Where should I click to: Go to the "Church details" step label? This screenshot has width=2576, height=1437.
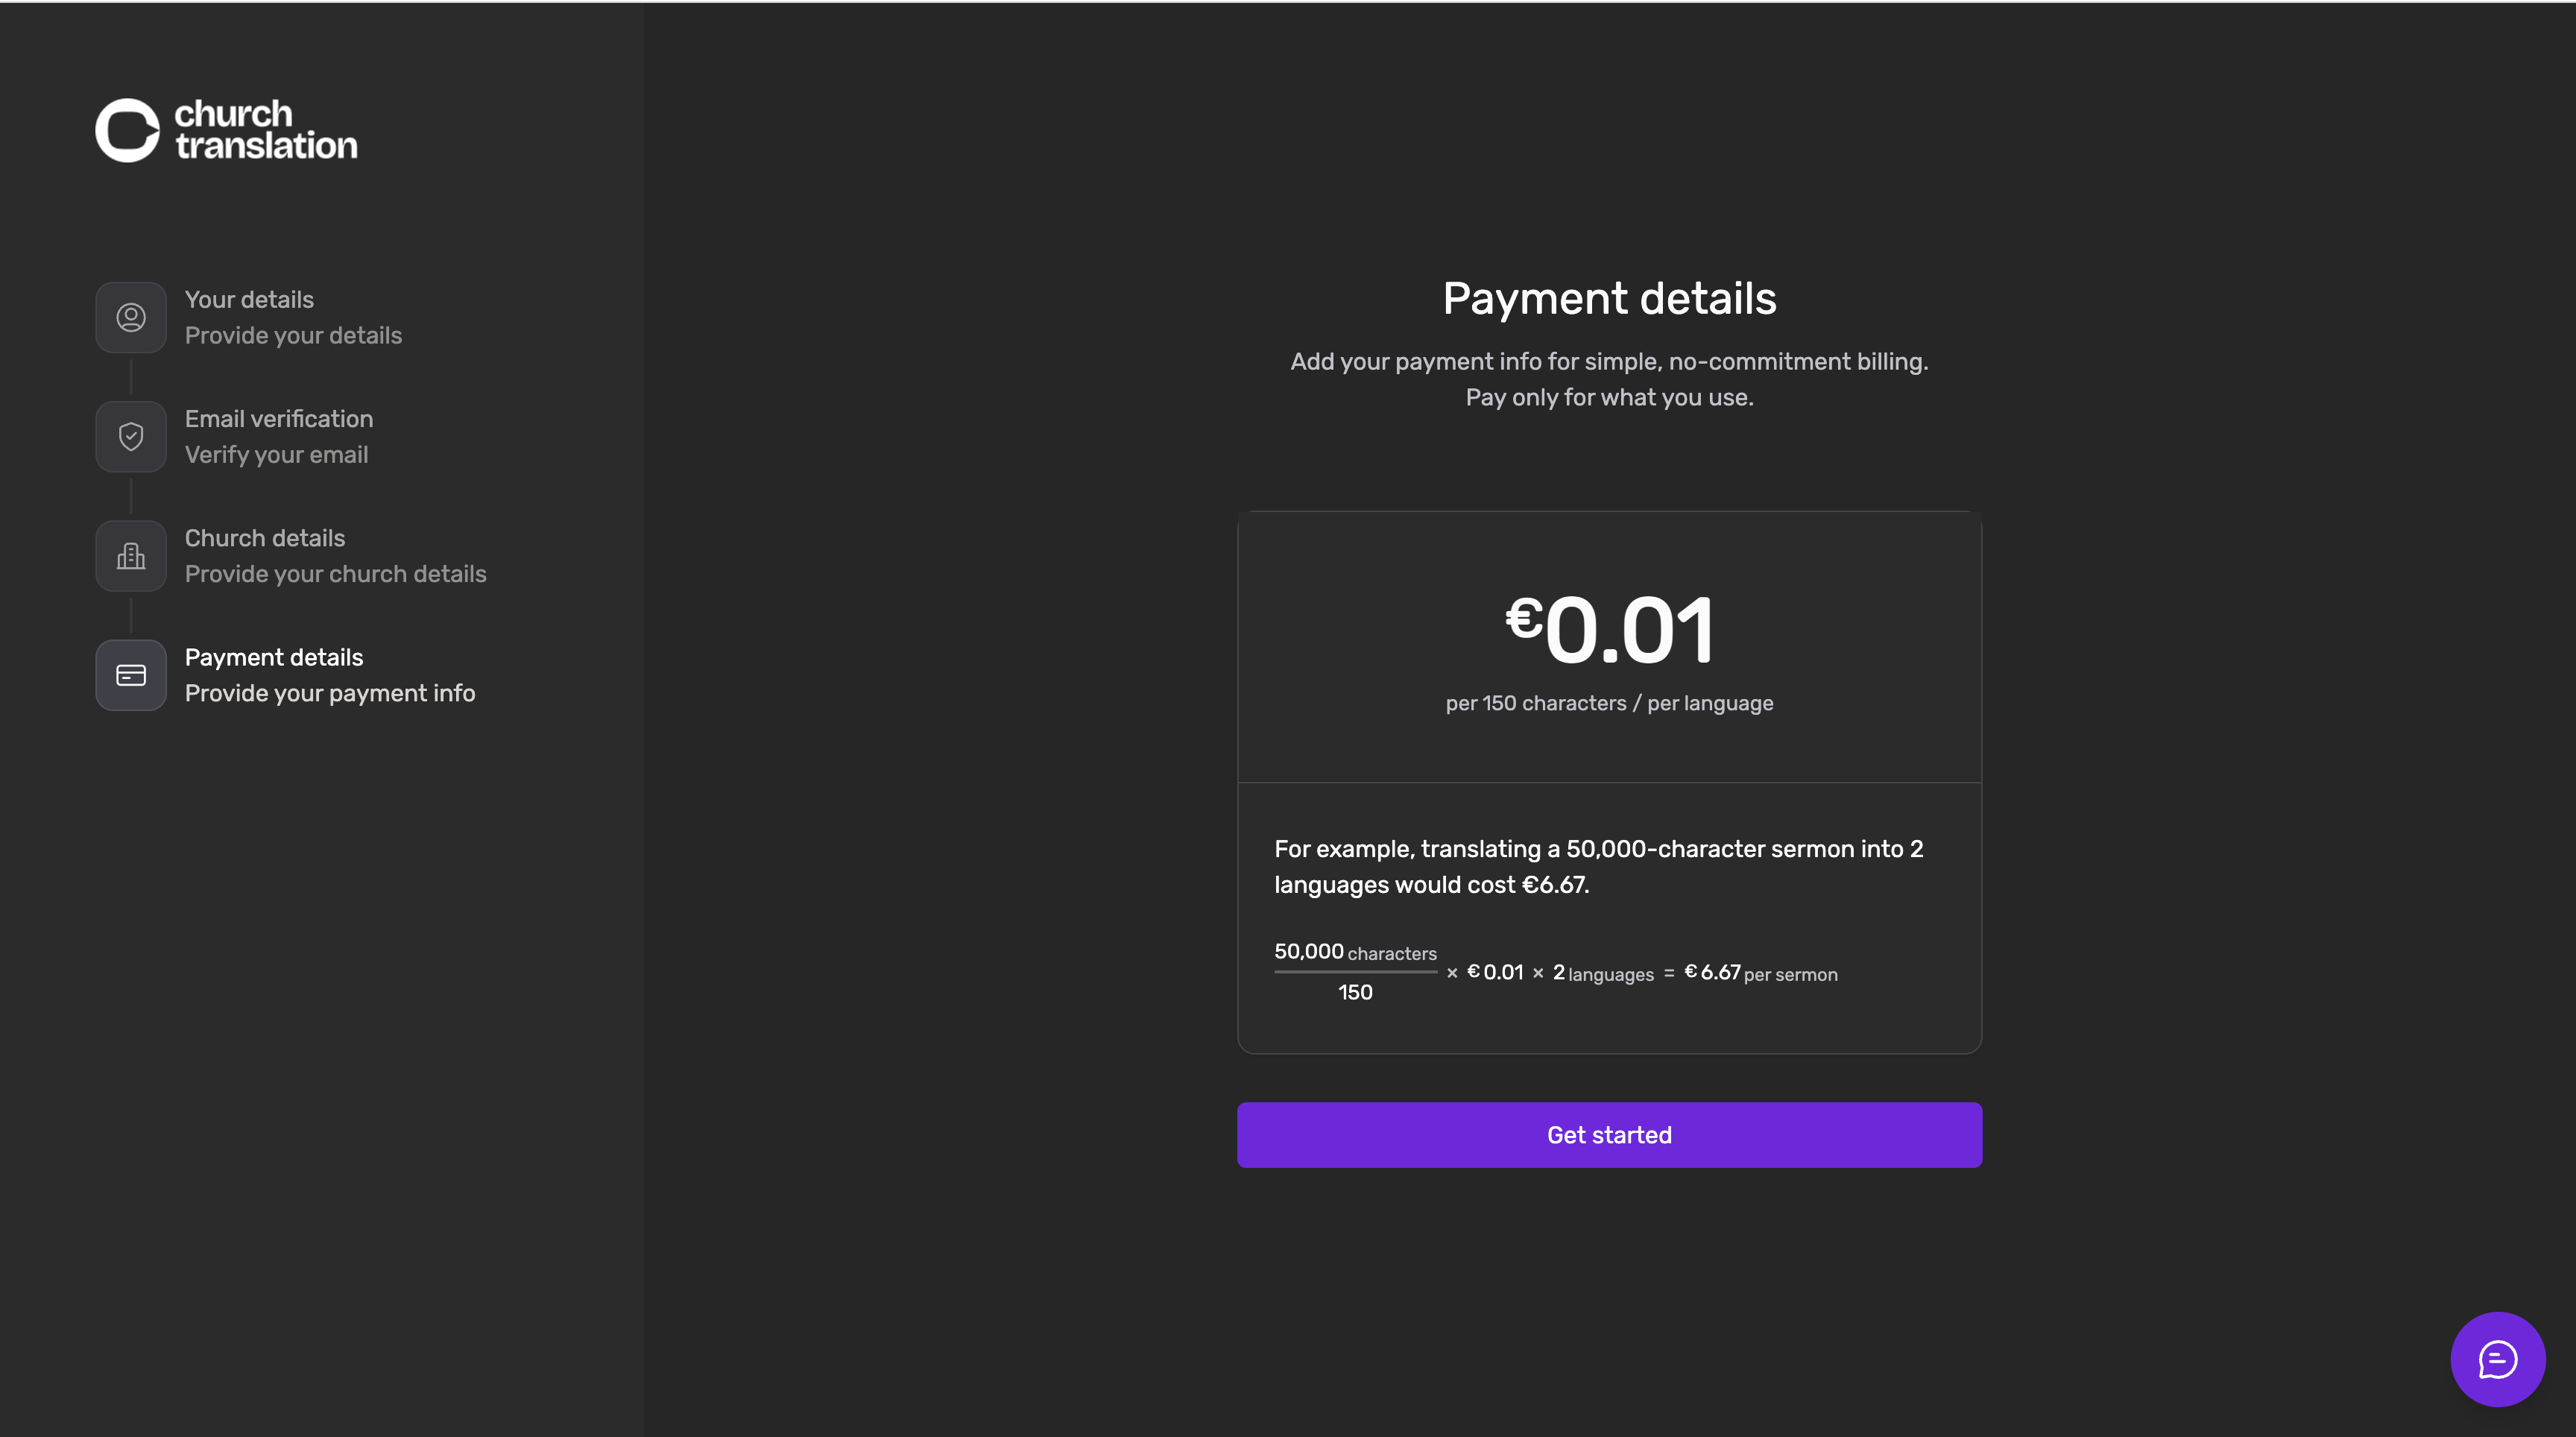coord(265,538)
